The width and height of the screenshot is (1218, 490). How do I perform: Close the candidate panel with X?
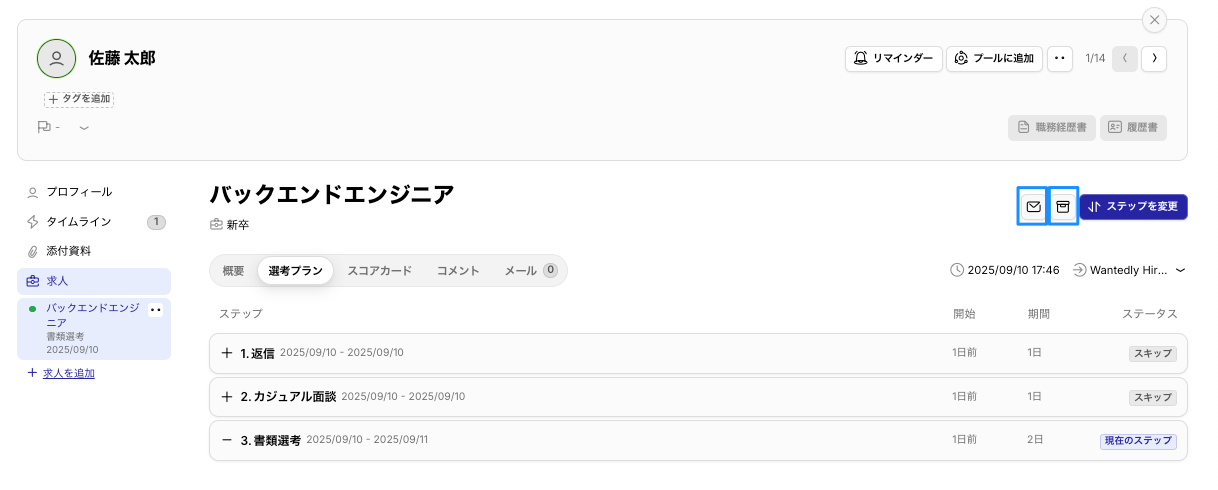(x=1155, y=20)
